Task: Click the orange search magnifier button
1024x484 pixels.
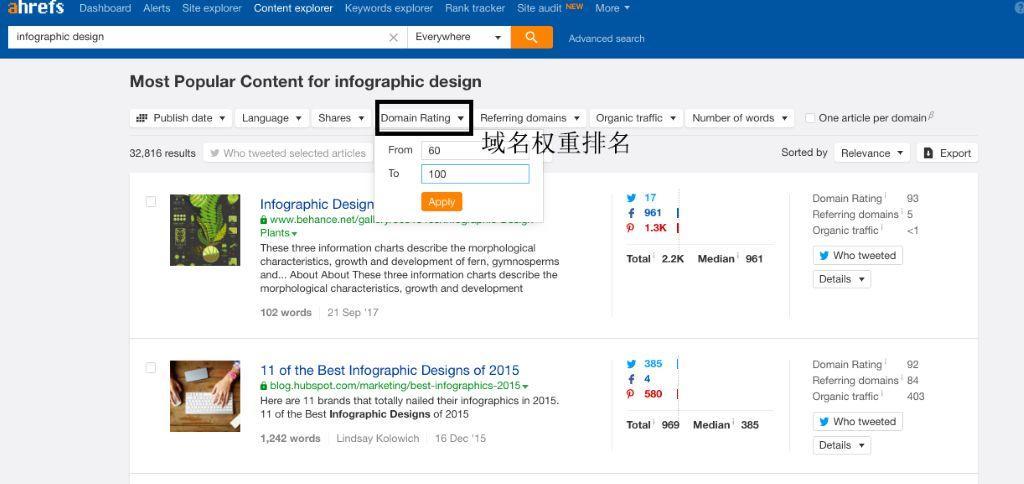Action: pos(531,37)
